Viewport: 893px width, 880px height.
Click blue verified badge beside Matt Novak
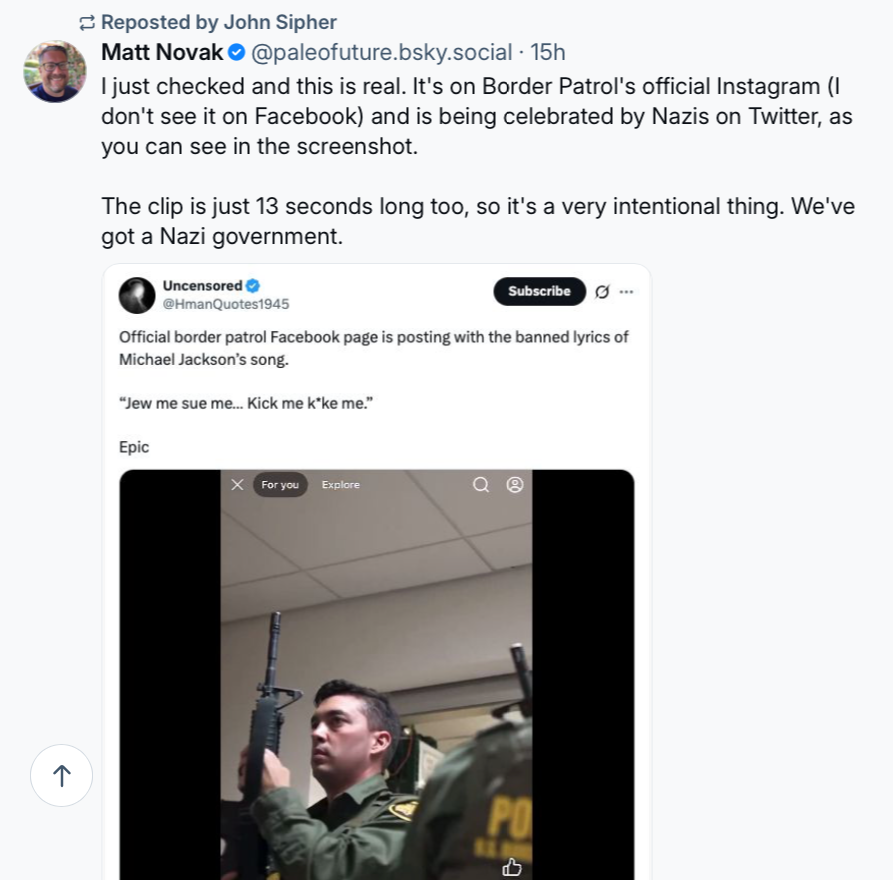pyautogui.click(x=237, y=52)
